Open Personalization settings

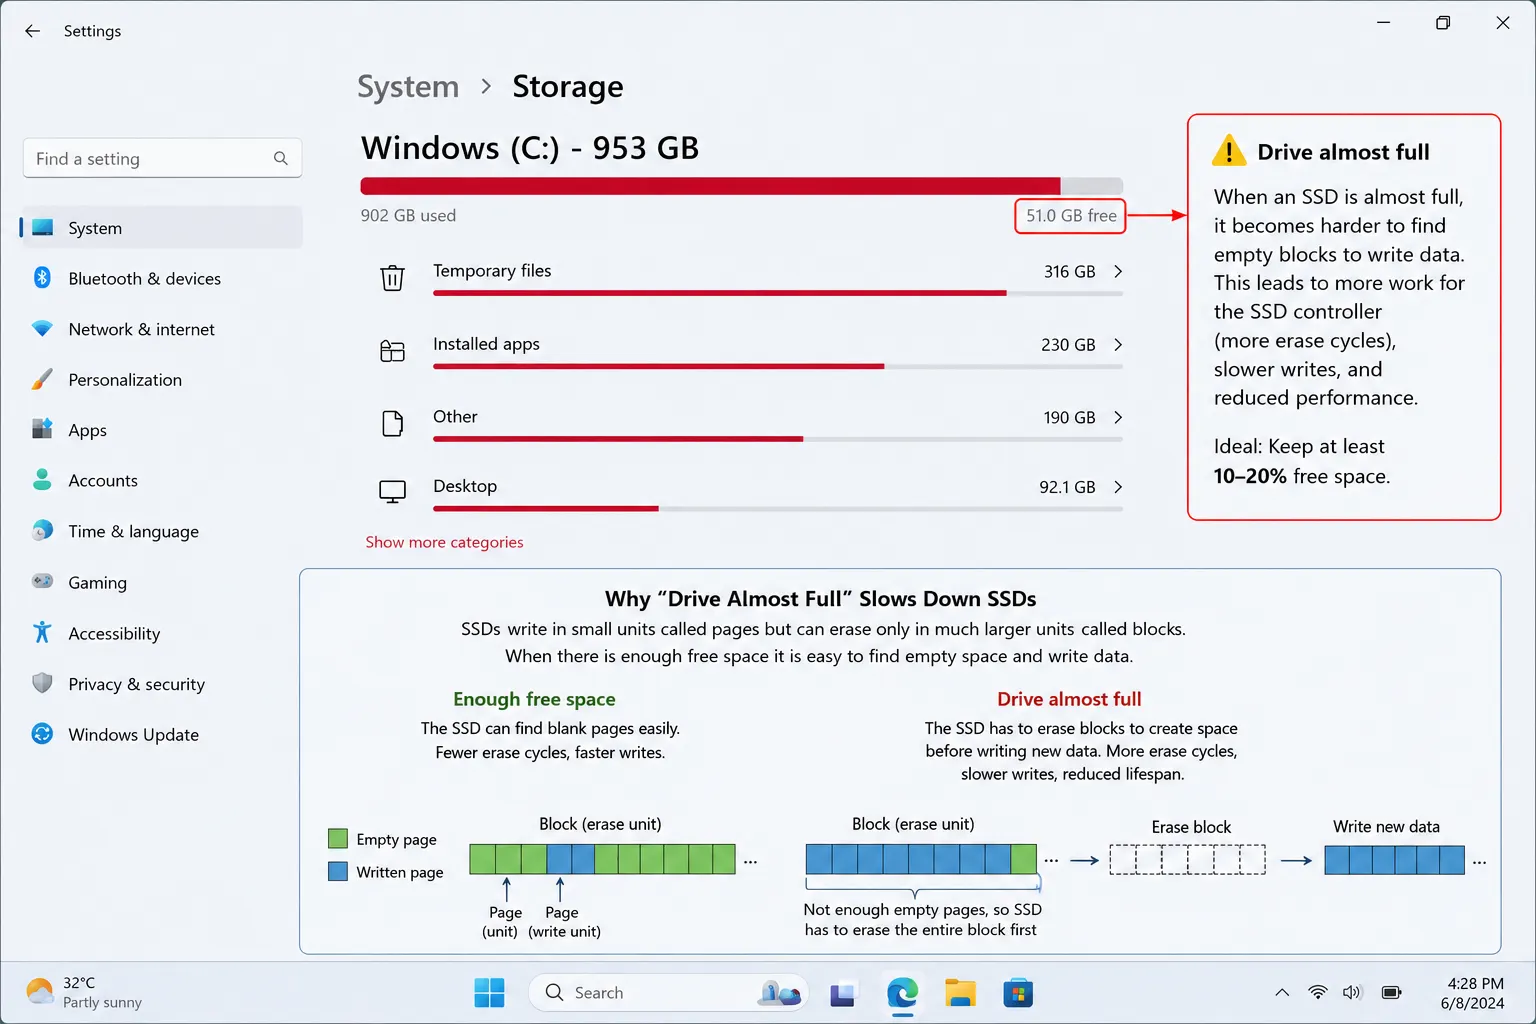[161, 379]
